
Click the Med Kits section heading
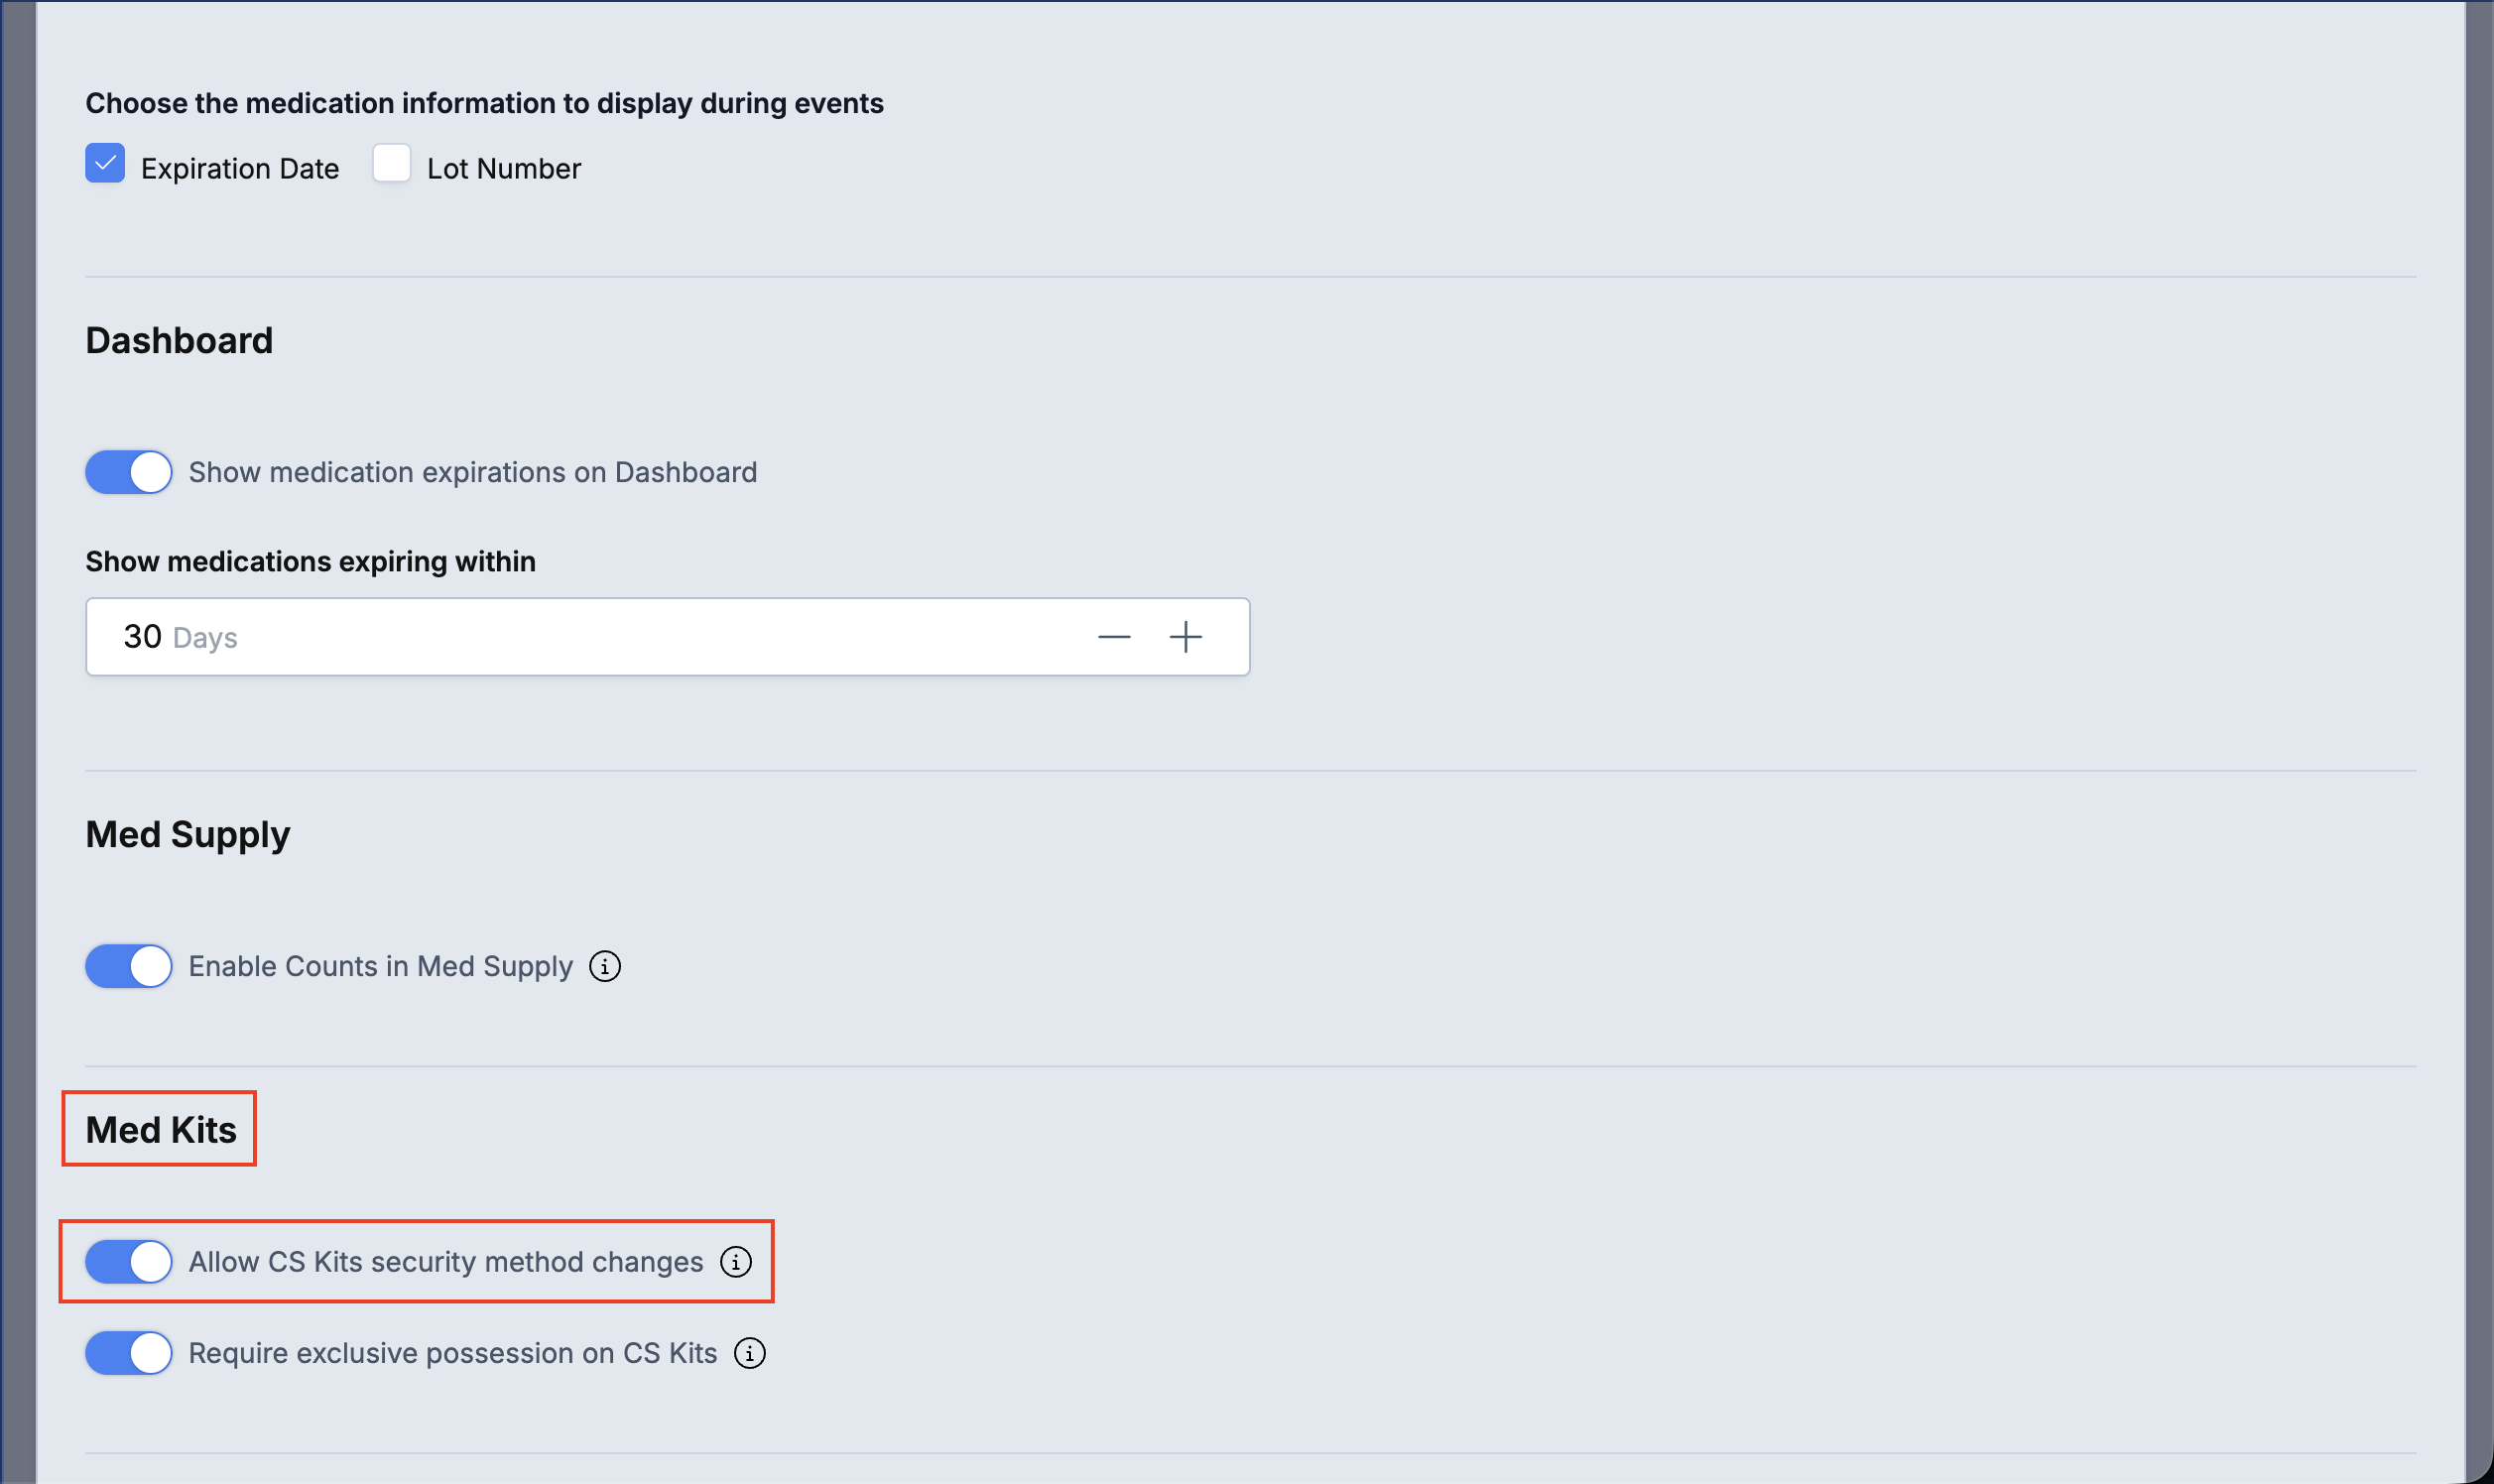click(161, 1130)
